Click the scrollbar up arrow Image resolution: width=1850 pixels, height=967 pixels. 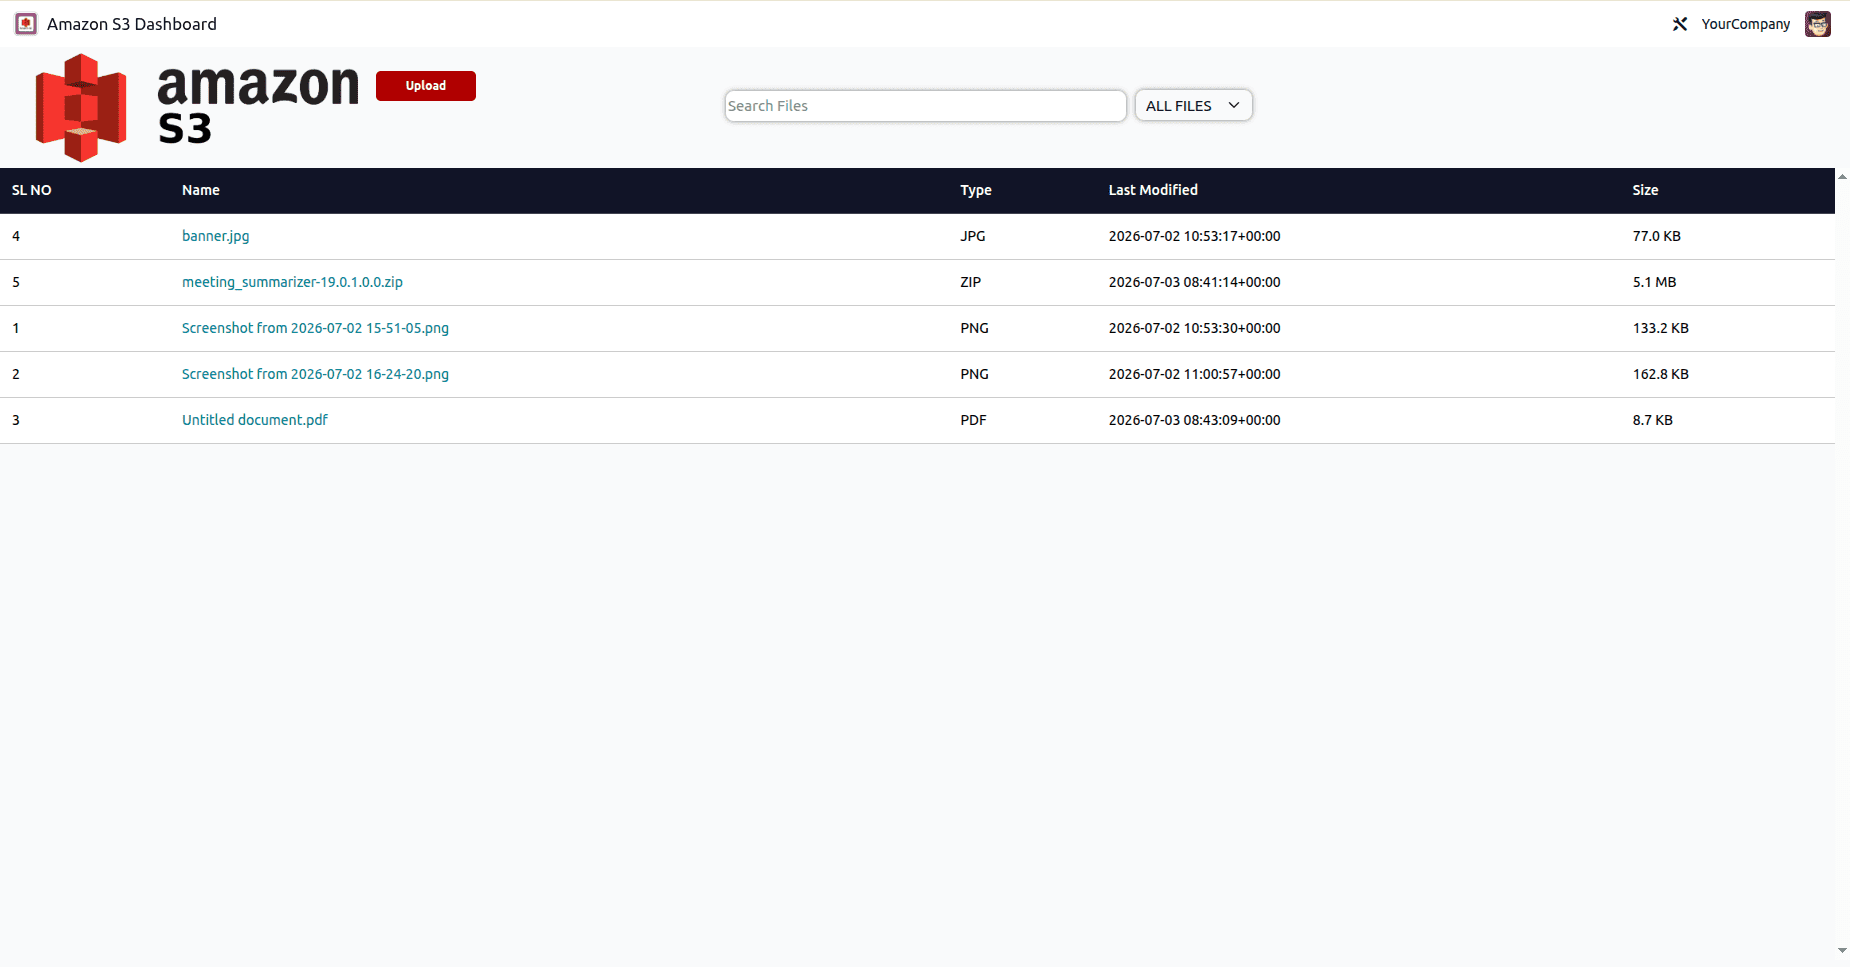pos(1842,176)
